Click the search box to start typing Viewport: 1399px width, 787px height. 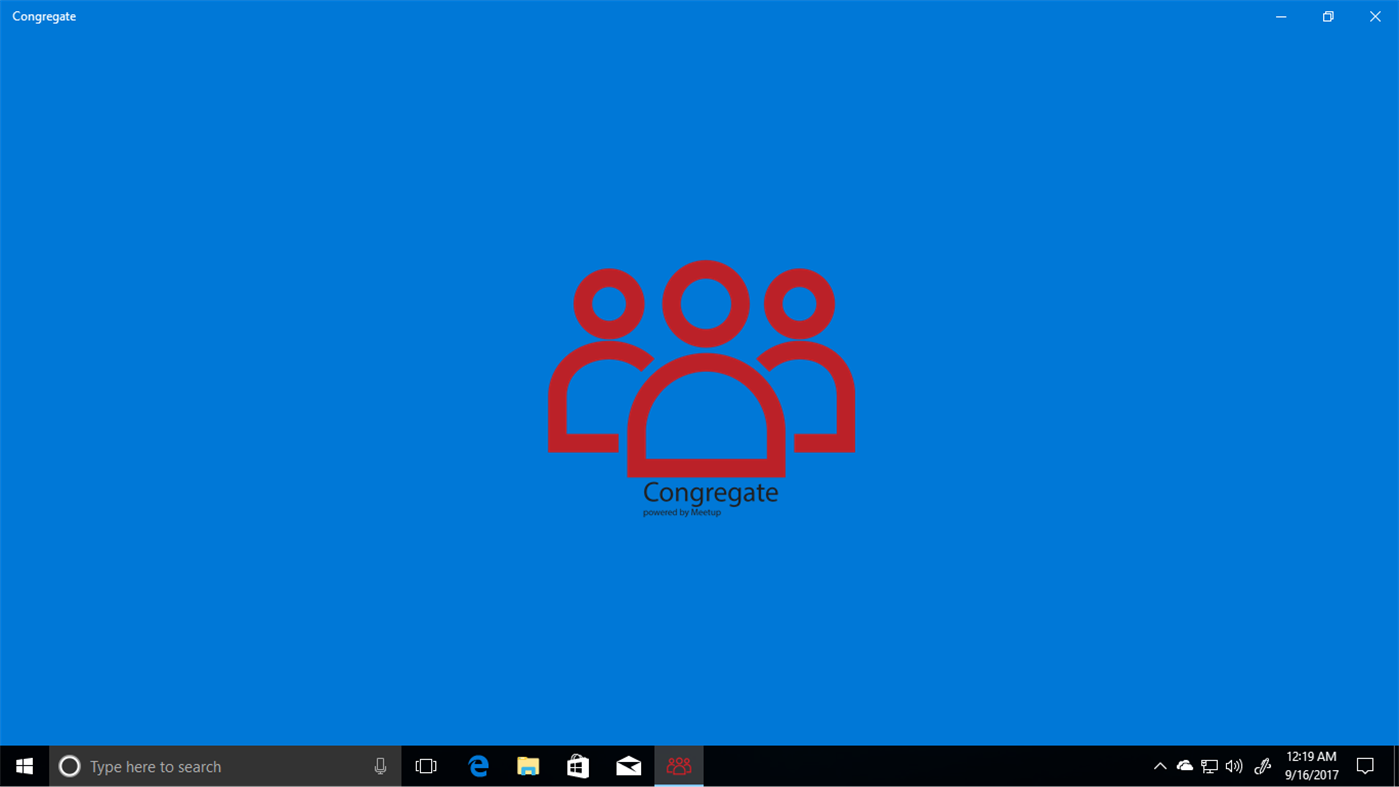(x=200, y=766)
